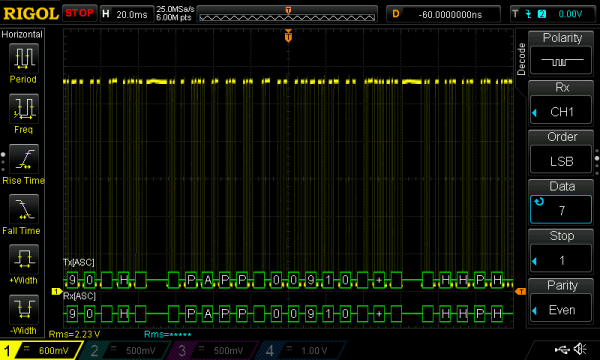The height and width of the screenshot is (360, 600).
Task: Click the delay -60.0000000ns field
Action: (443, 14)
